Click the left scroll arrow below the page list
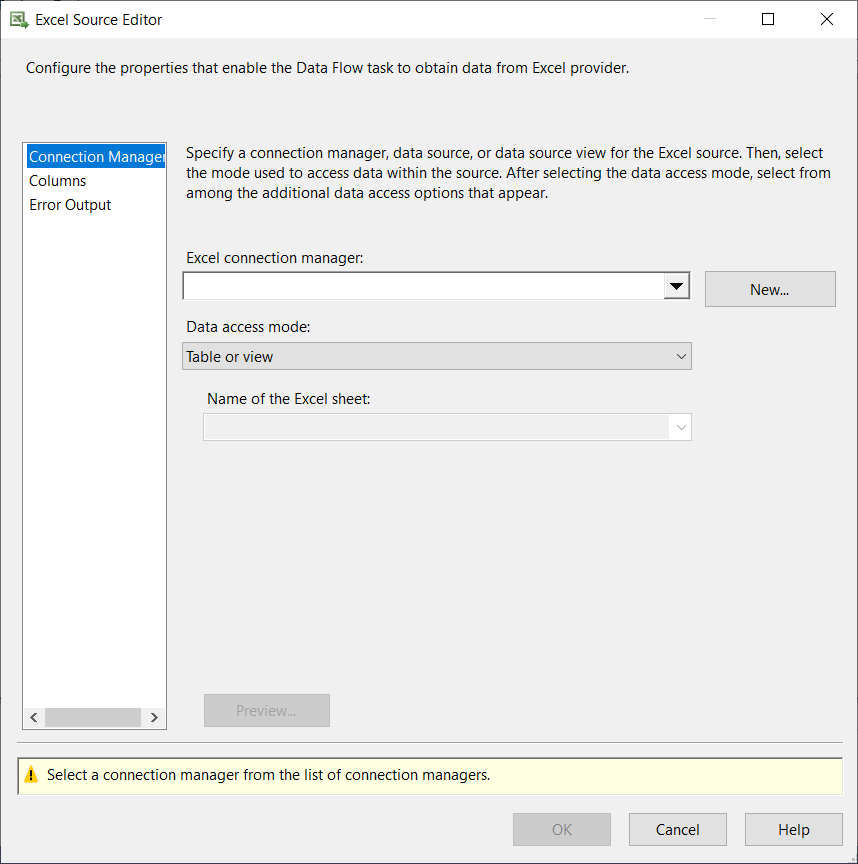858x864 pixels. 33,717
